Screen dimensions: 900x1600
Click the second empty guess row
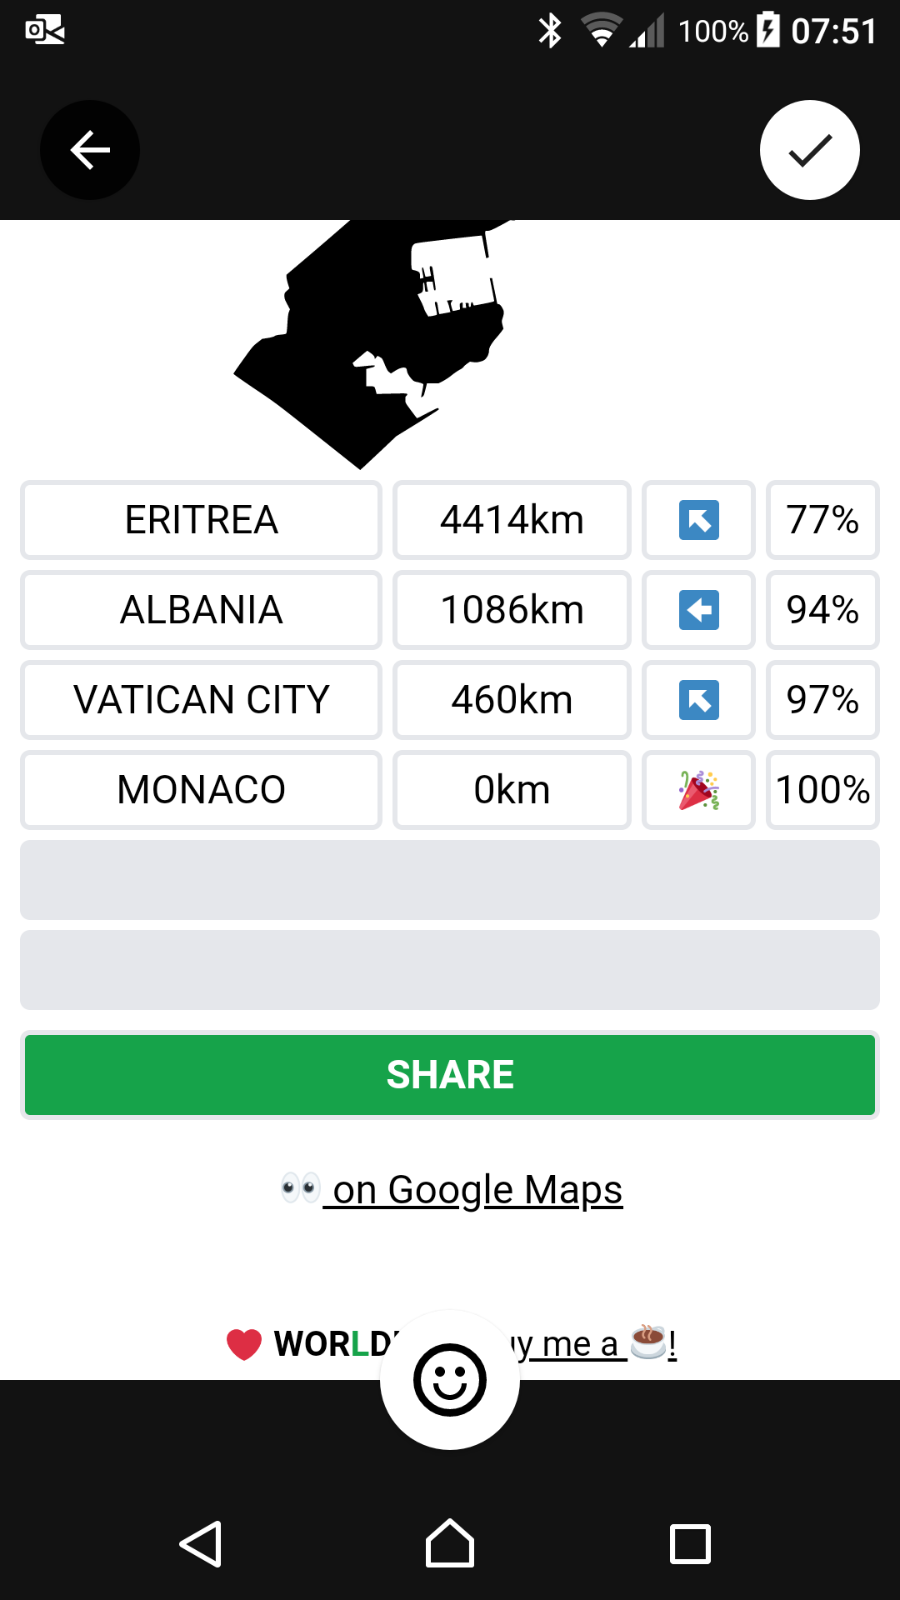click(x=450, y=970)
